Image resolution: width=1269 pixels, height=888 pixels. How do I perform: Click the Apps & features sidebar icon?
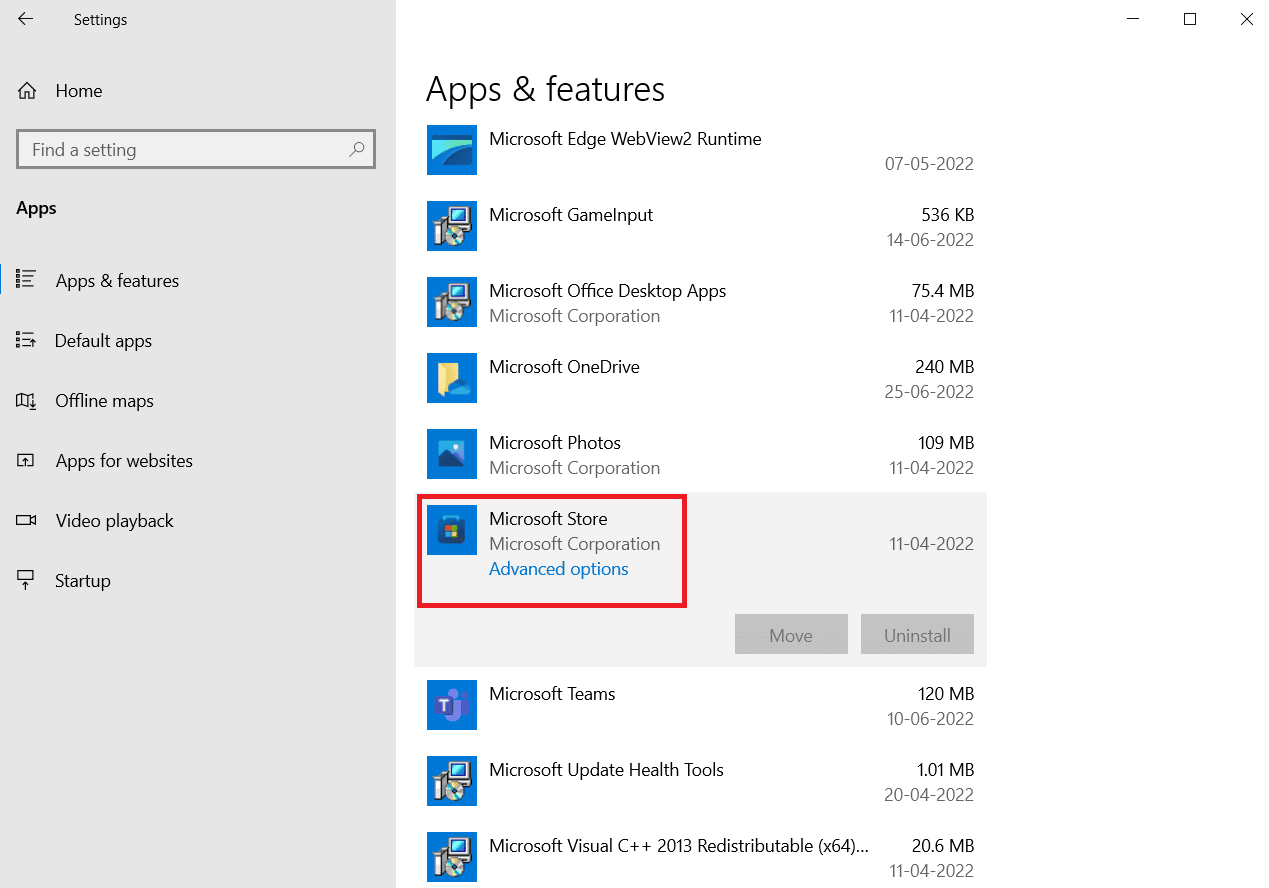tap(27, 280)
